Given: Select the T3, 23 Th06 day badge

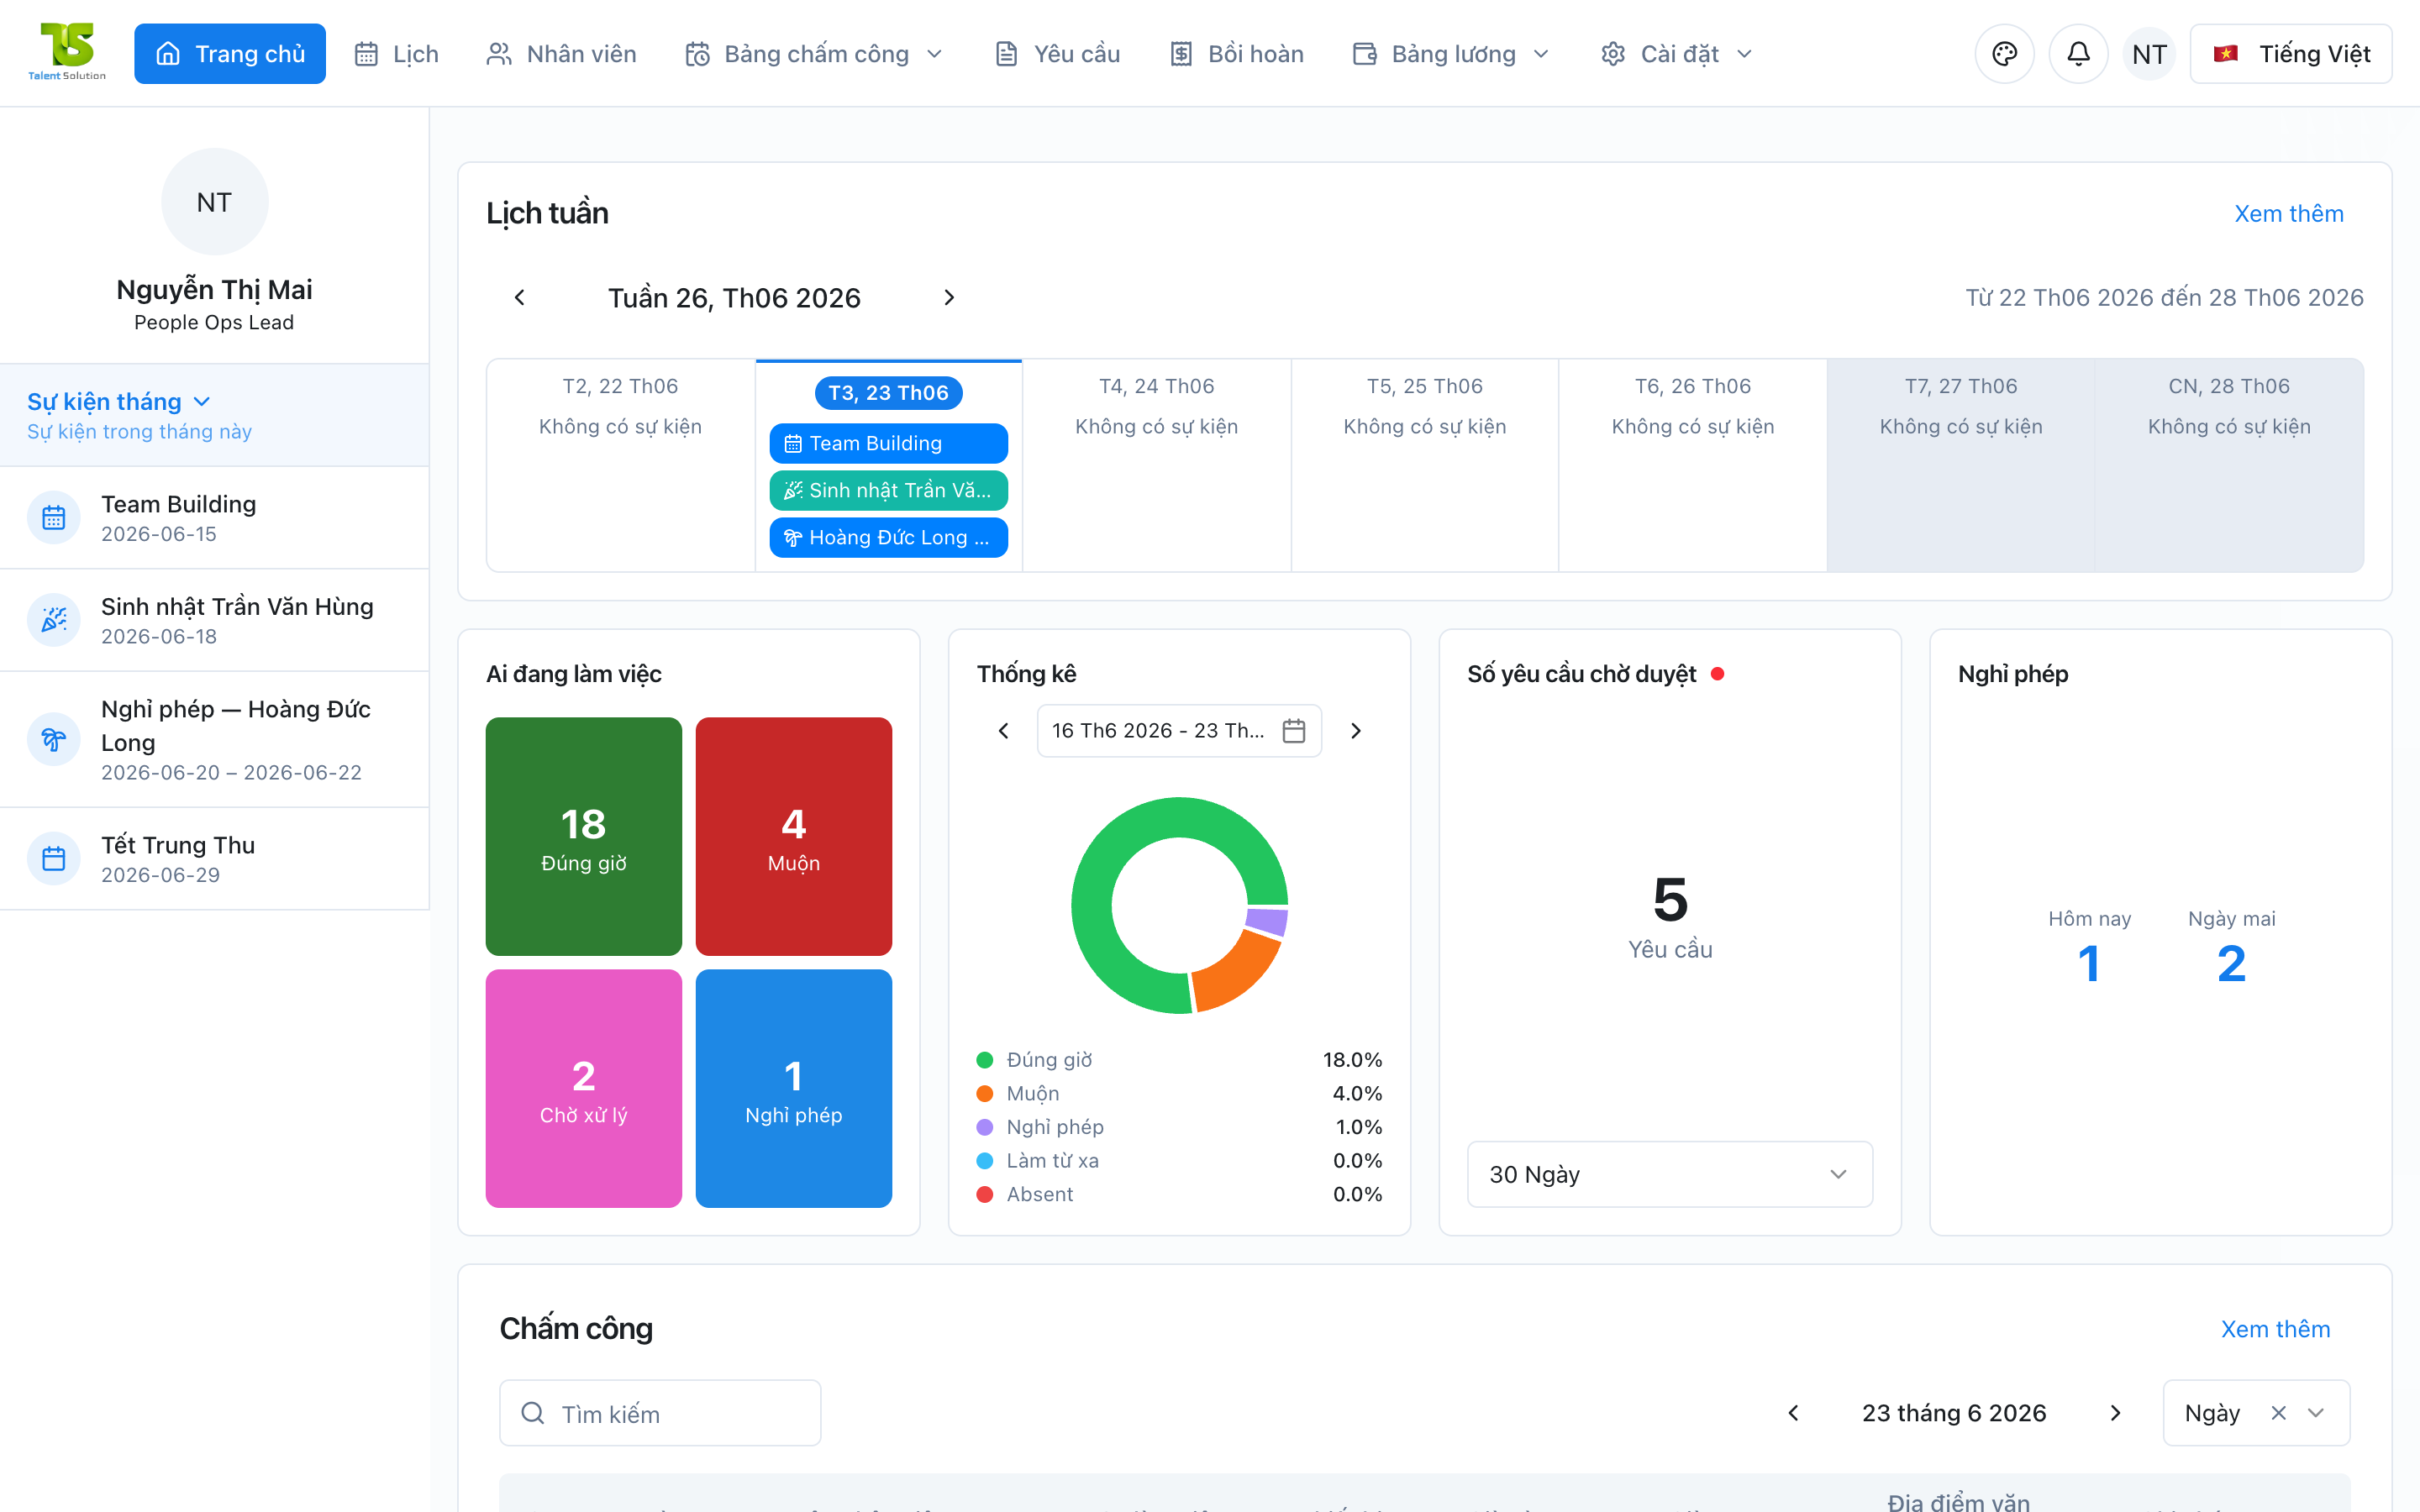Looking at the screenshot, I should tap(888, 393).
